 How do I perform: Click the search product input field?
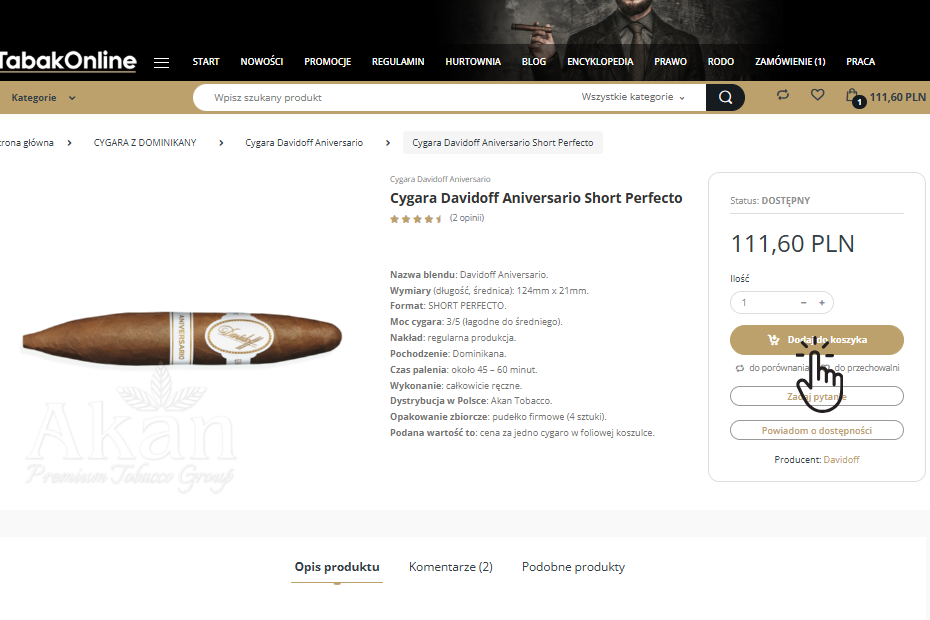tap(390, 98)
